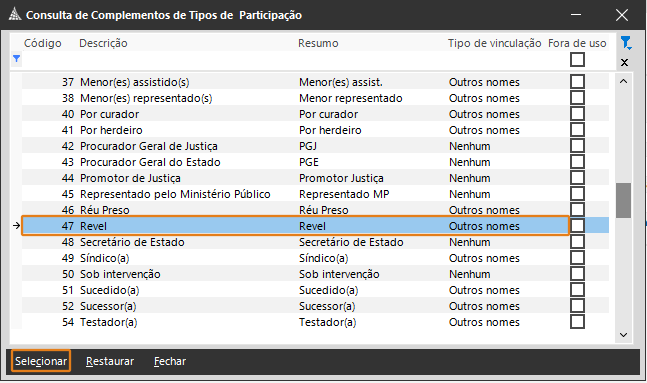Select row Sucedido(a) description

tap(109, 290)
